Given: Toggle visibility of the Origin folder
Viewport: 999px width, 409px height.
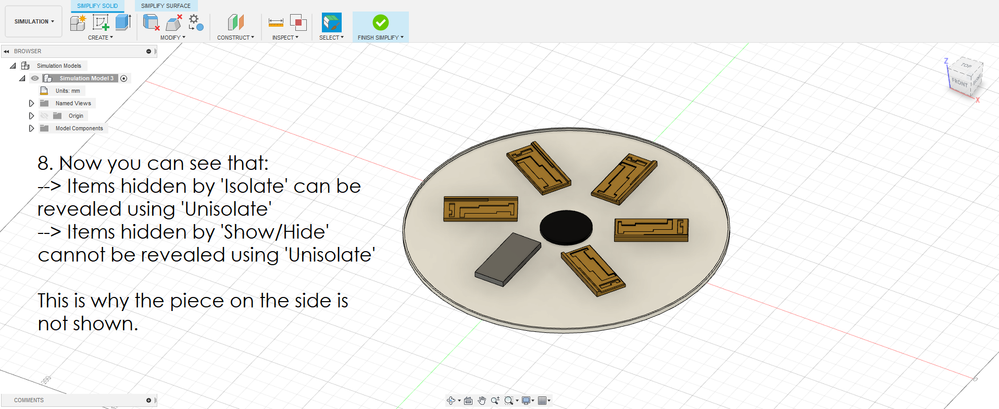Looking at the screenshot, I should click(x=44, y=116).
